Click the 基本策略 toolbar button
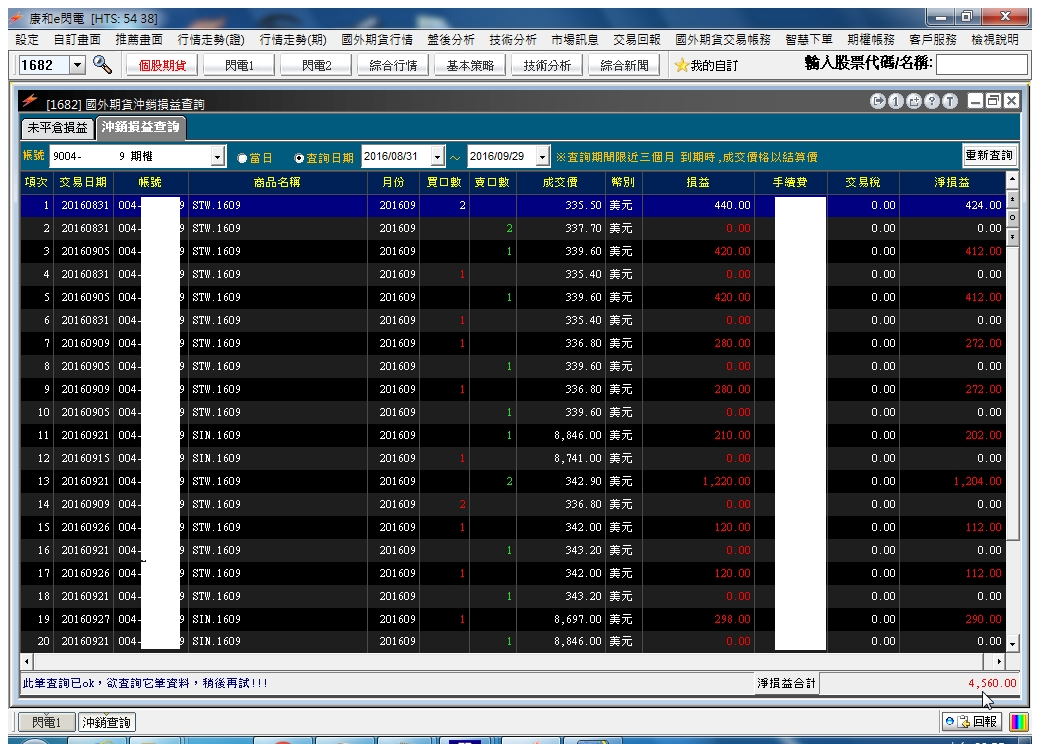The image size is (1040, 744). click(470, 65)
